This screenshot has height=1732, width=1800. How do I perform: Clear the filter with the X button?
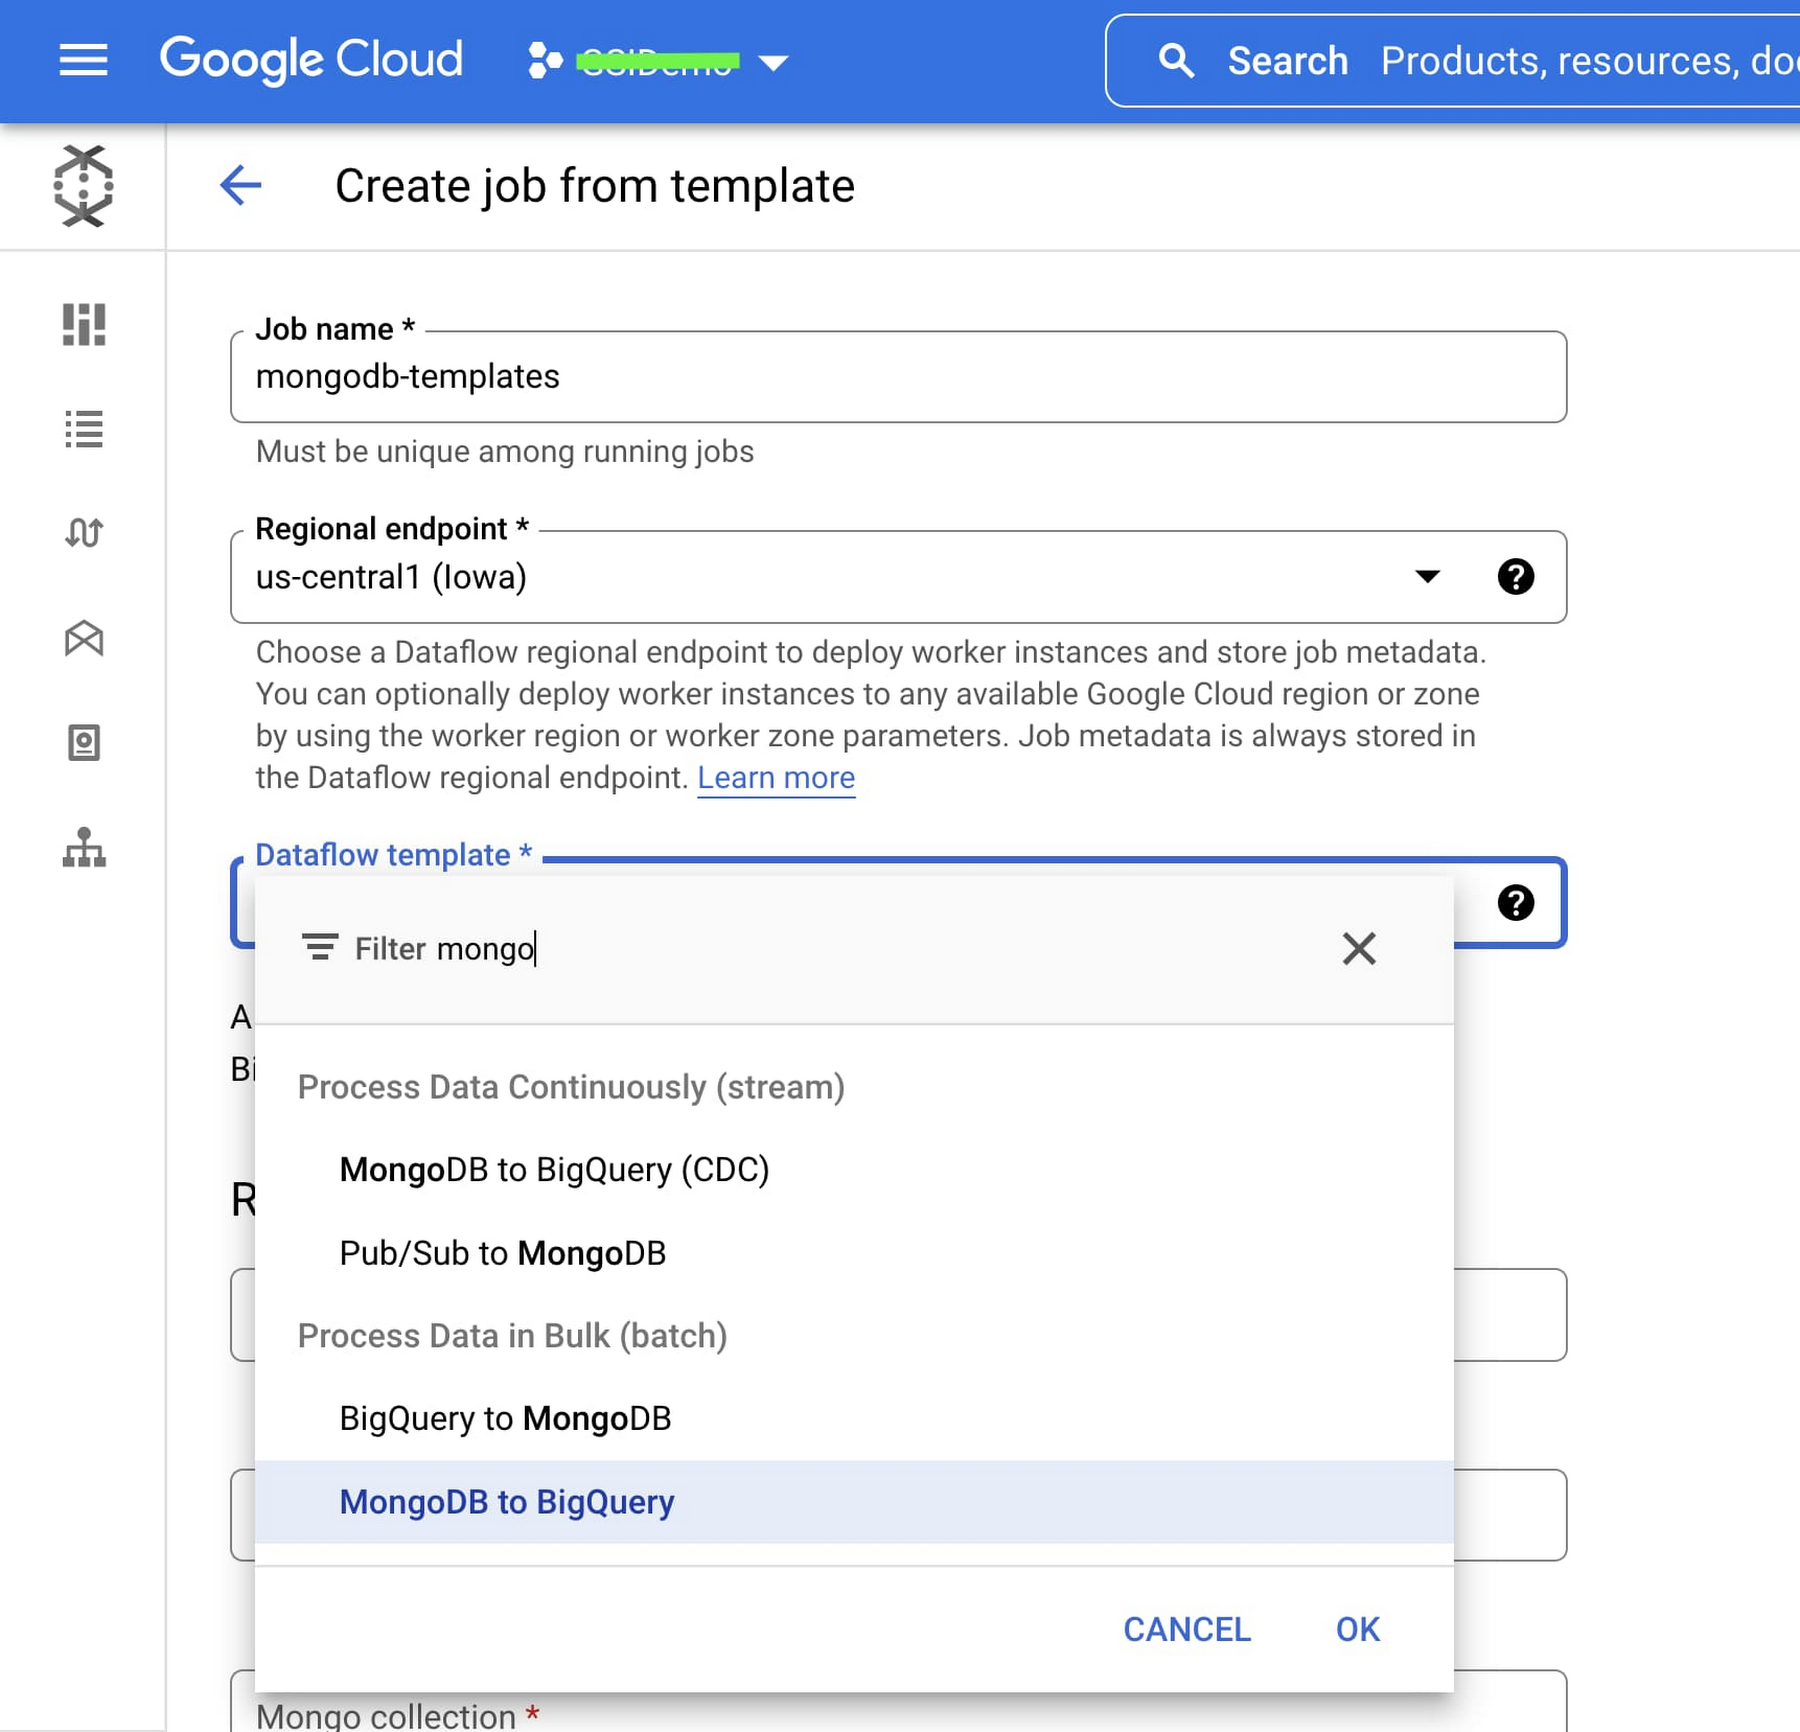click(x=1359, y=949)
